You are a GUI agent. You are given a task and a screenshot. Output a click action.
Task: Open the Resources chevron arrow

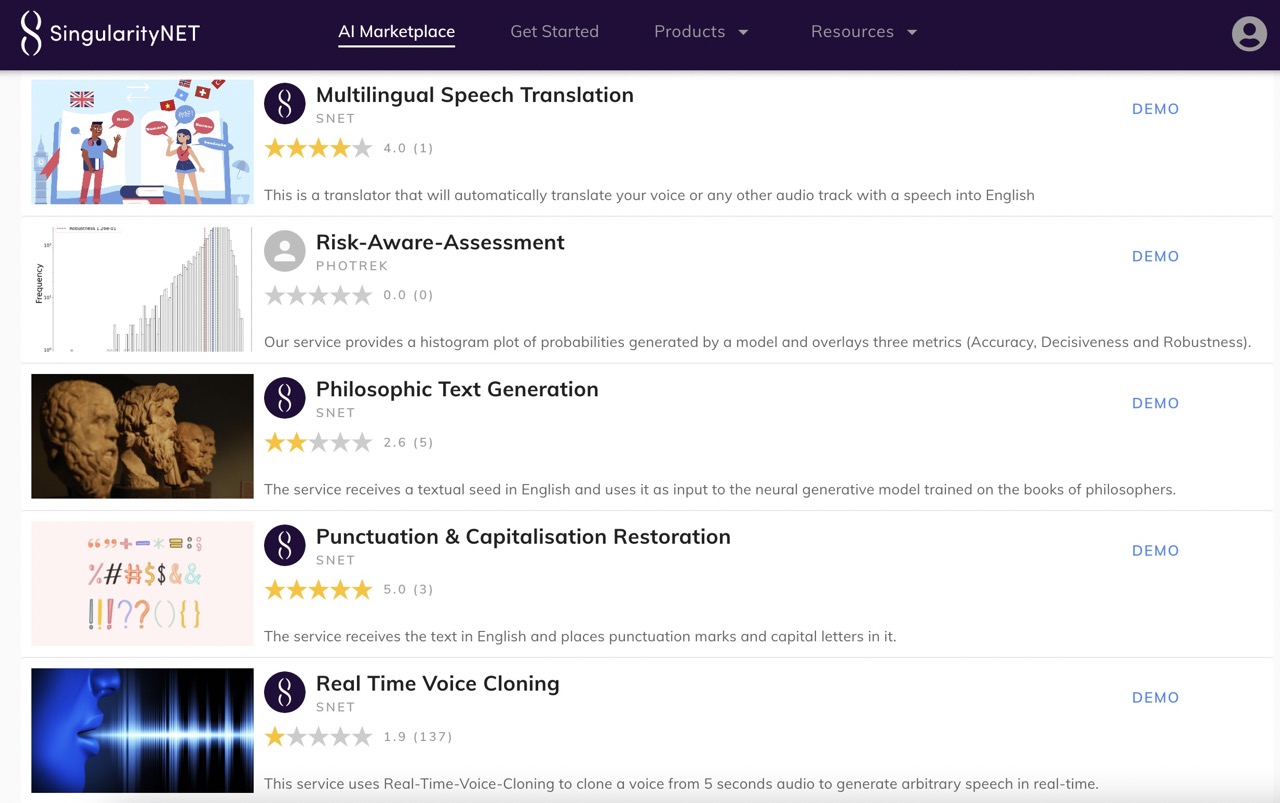911,31
